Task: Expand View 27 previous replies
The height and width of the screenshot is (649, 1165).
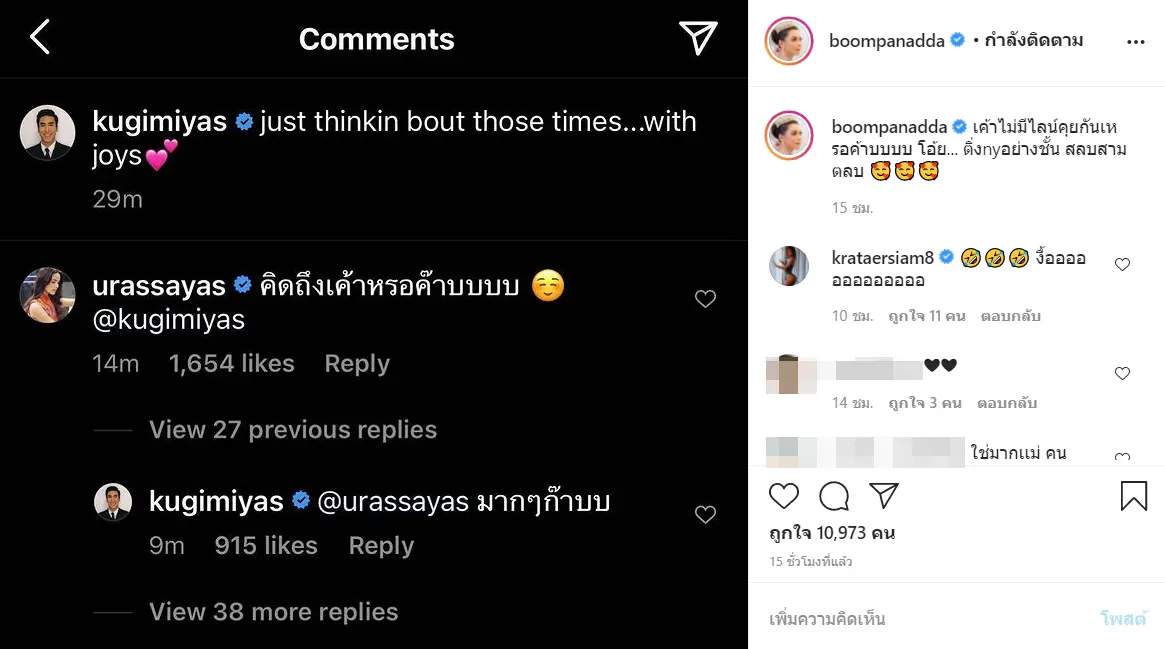Action: tap(293, 430)
